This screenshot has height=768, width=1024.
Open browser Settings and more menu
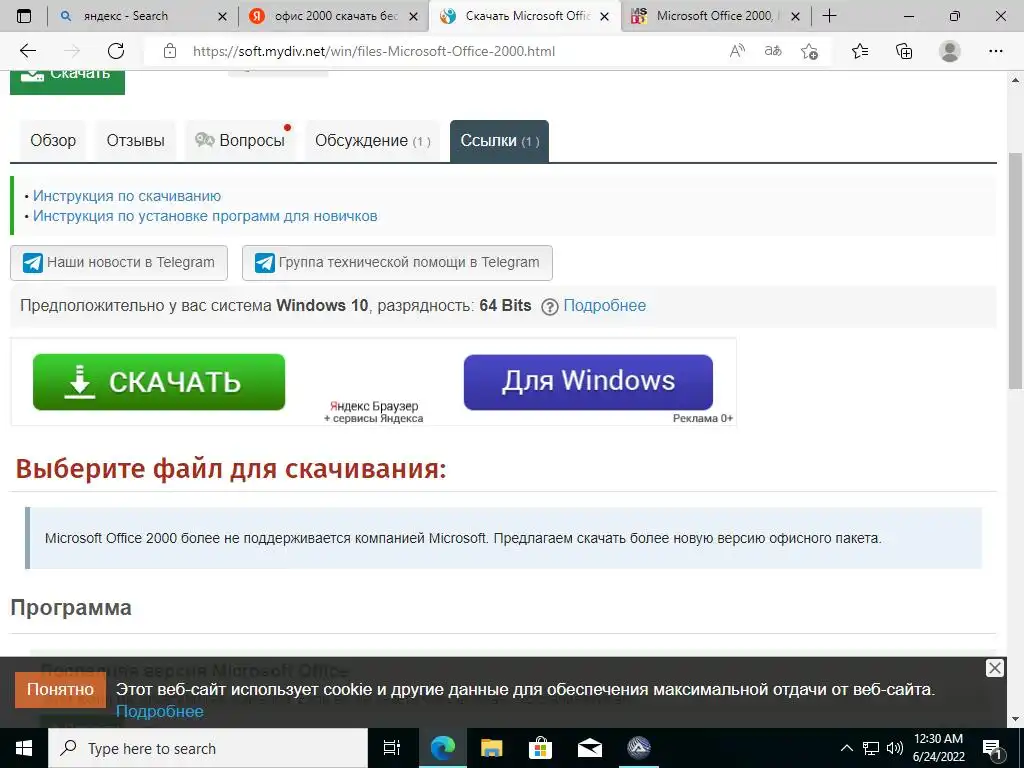995,51
